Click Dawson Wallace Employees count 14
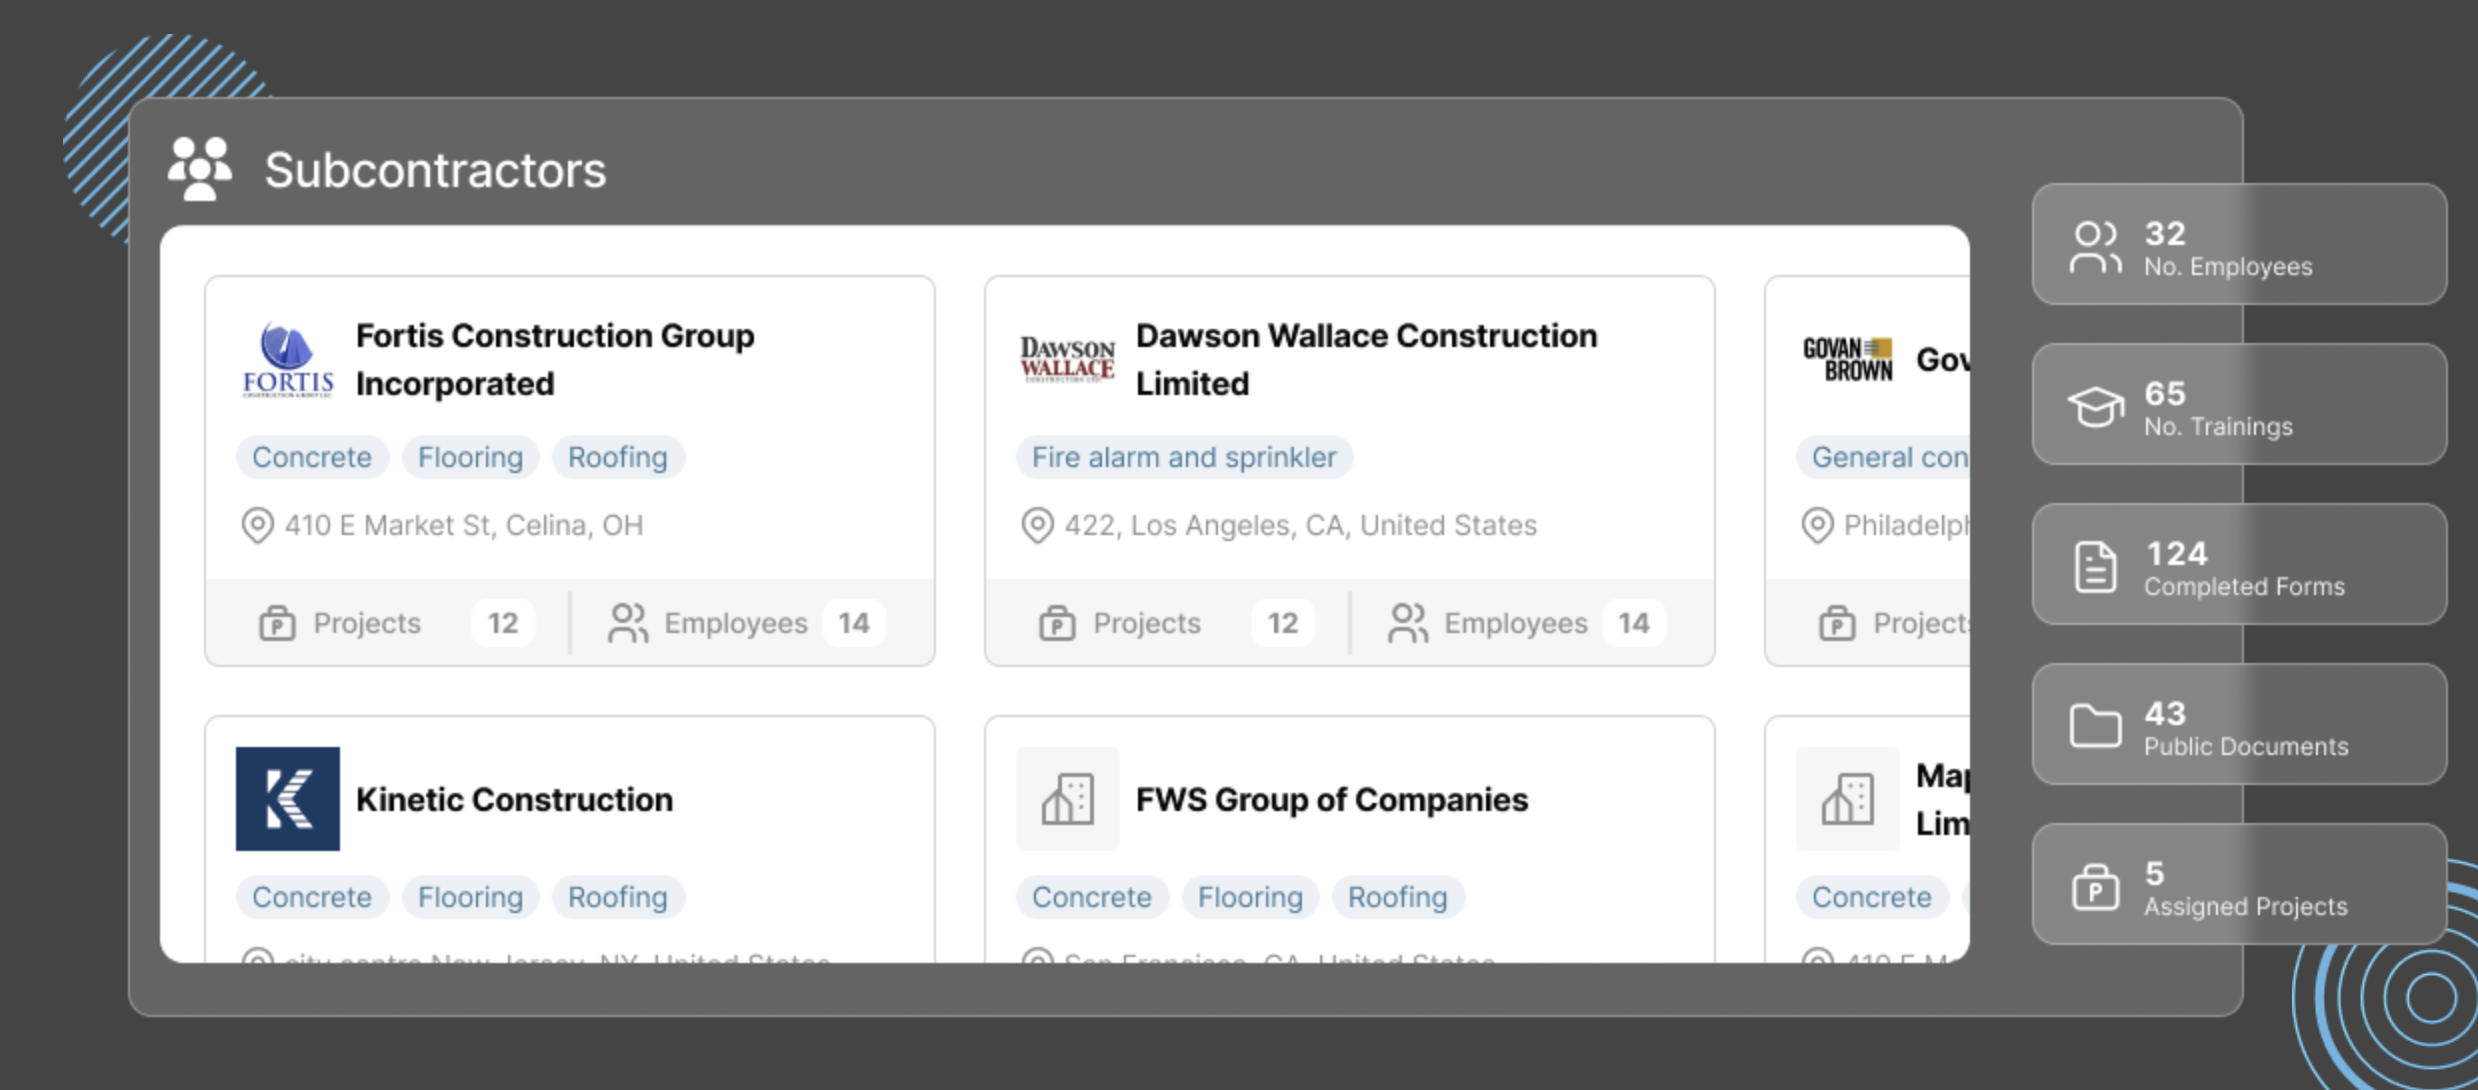This screenshot has width=2478, height=1090. tap(1633, 623)
